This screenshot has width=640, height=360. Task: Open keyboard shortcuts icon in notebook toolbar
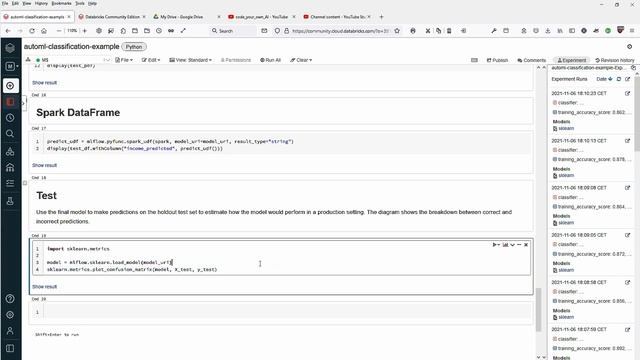point(474,60)
